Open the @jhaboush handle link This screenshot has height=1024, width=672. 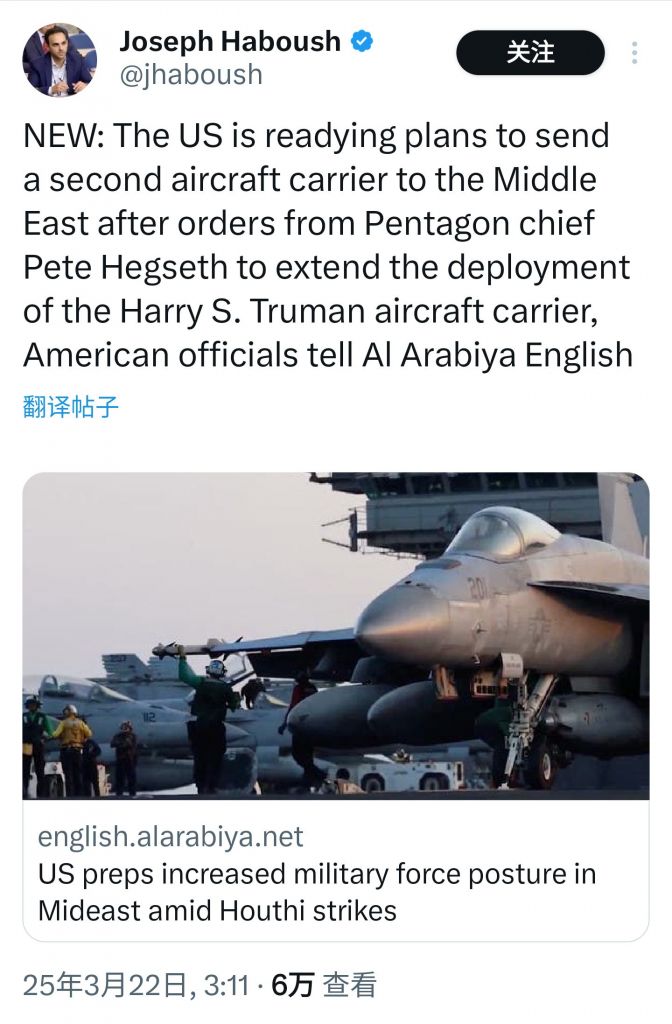[191, 74]
